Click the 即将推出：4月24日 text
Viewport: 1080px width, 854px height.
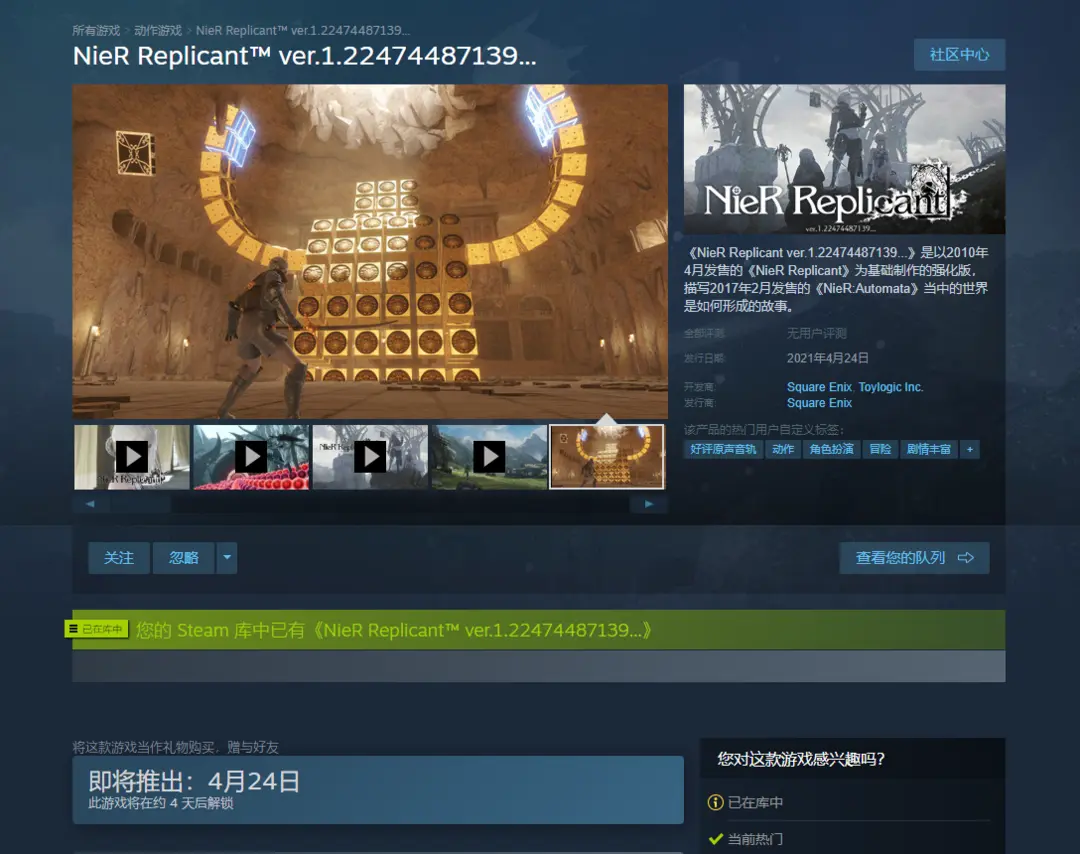[x=194, y=782]
